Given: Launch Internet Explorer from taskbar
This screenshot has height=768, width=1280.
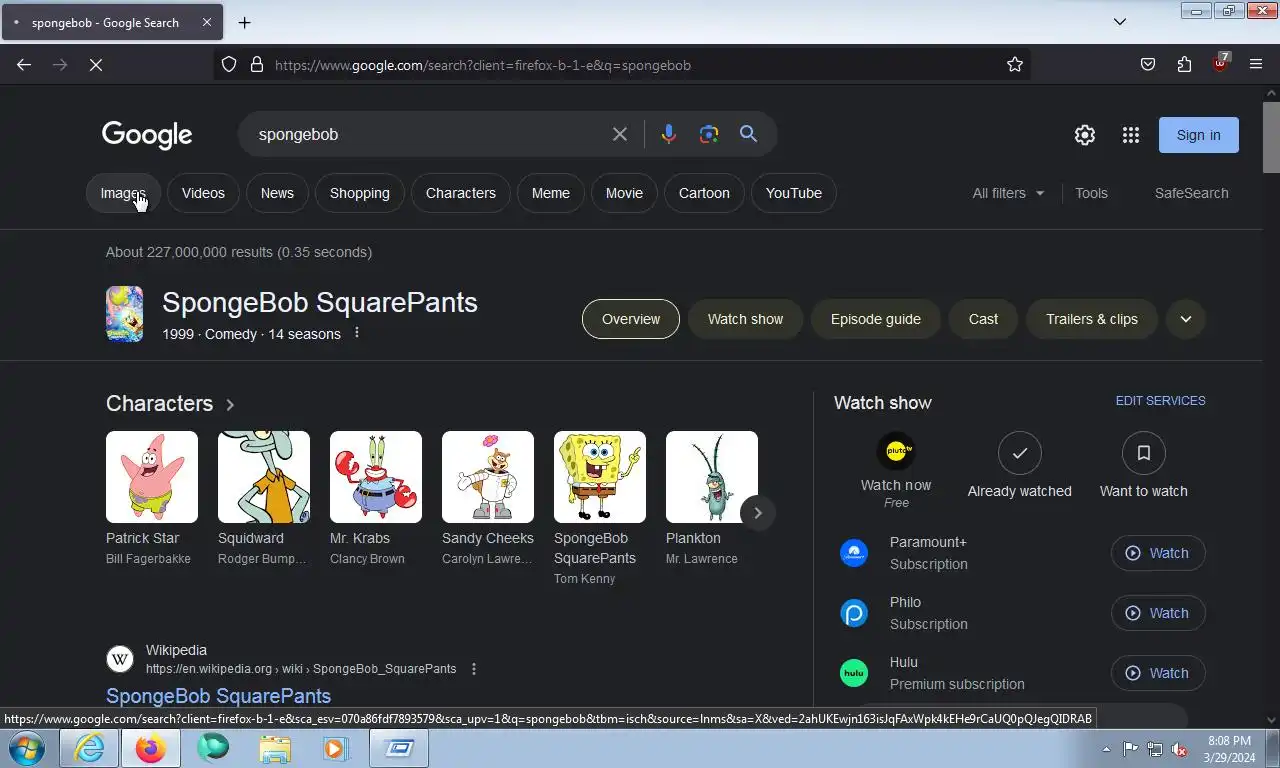Looking at the screenshot, I should pyautogui.click(x=88, y=748).
